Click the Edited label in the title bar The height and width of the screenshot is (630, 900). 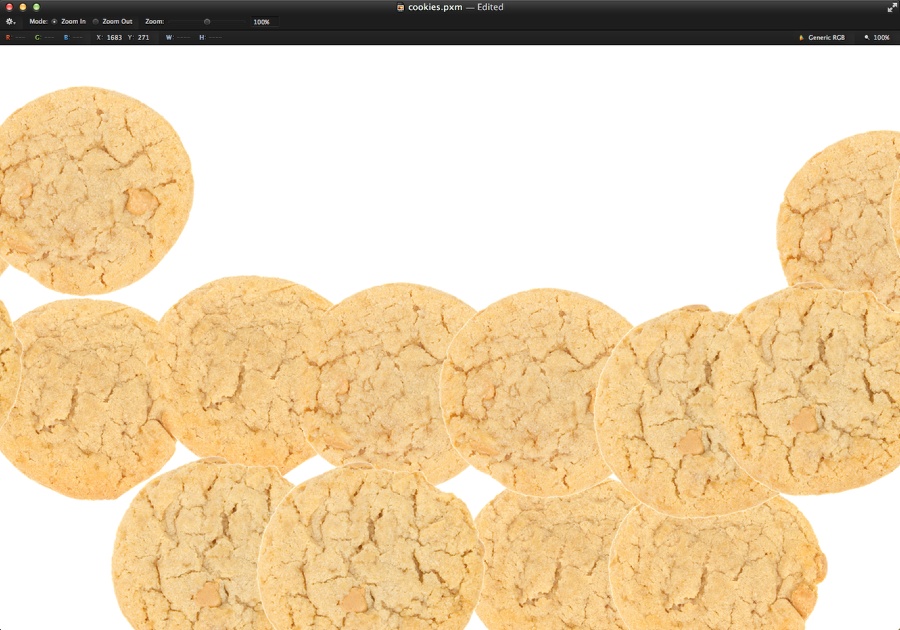tap(490, 7)
